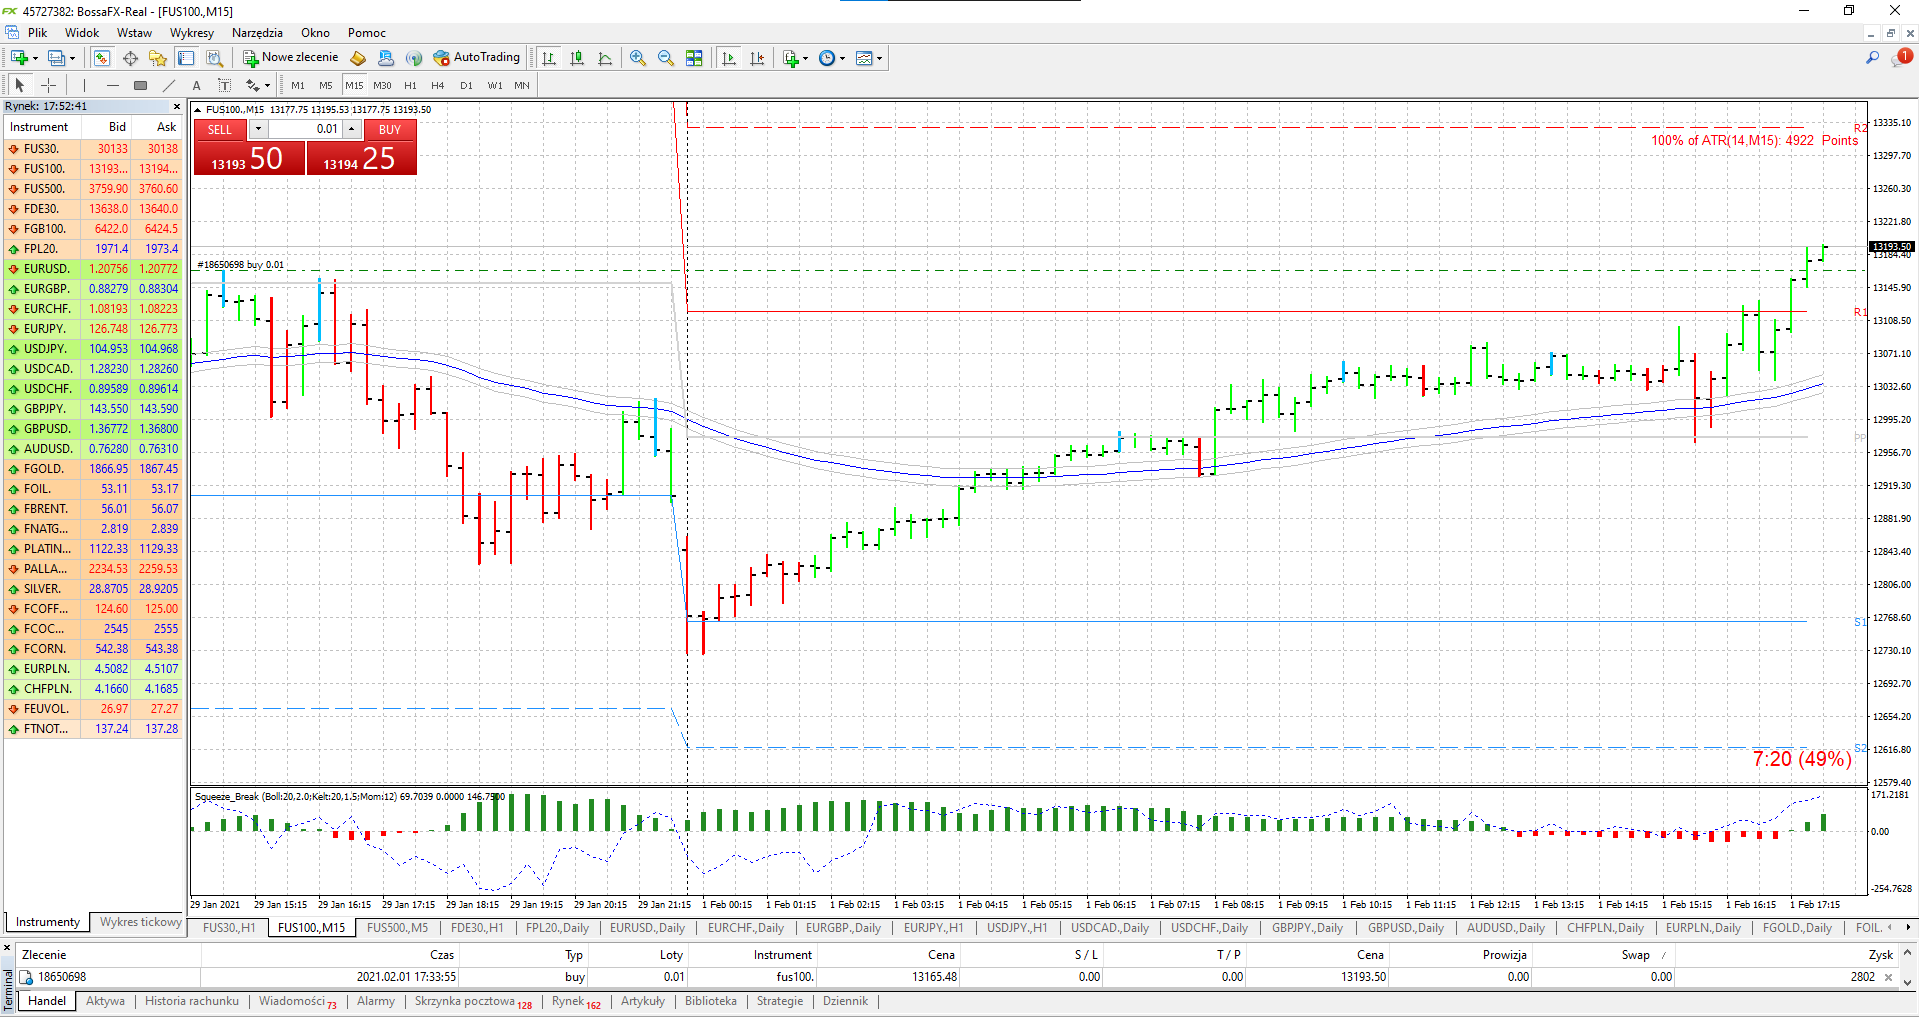Switch chart to H4 timeframe
This screenshot has height=1018, width=1919.
click(438, 85)
